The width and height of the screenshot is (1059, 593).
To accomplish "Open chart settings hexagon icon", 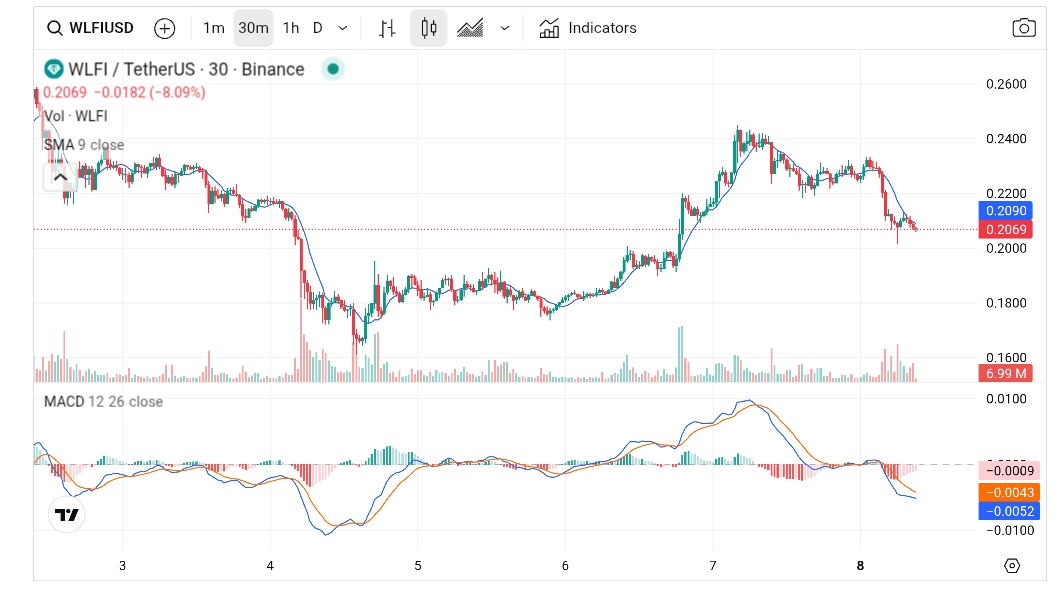I will click(1012, 566).
